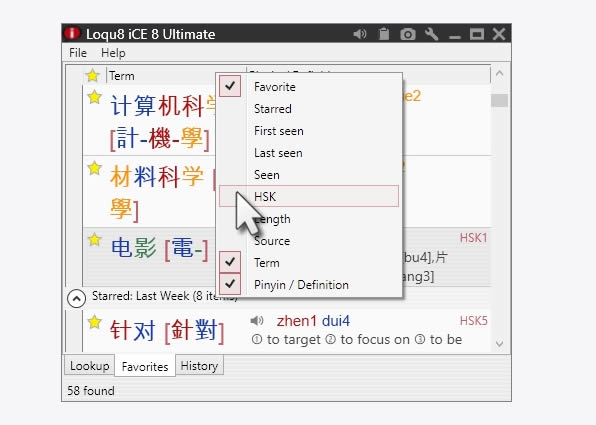Click the scroll down arrow

pyautogui.click(x=499, y=344)
